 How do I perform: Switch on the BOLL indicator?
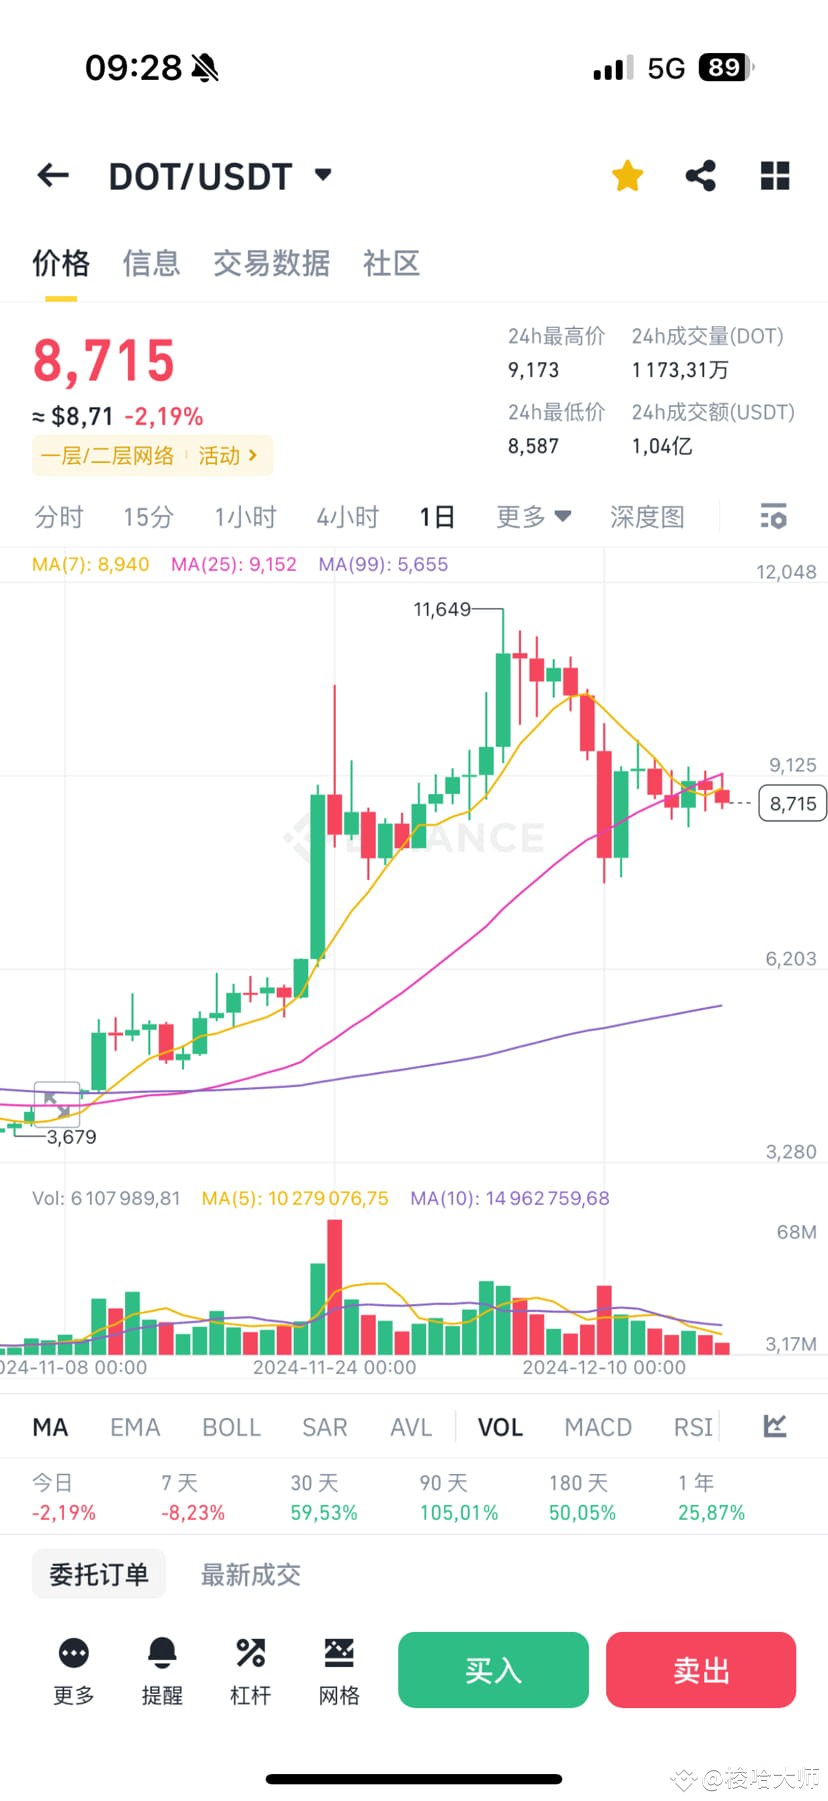231,1427
